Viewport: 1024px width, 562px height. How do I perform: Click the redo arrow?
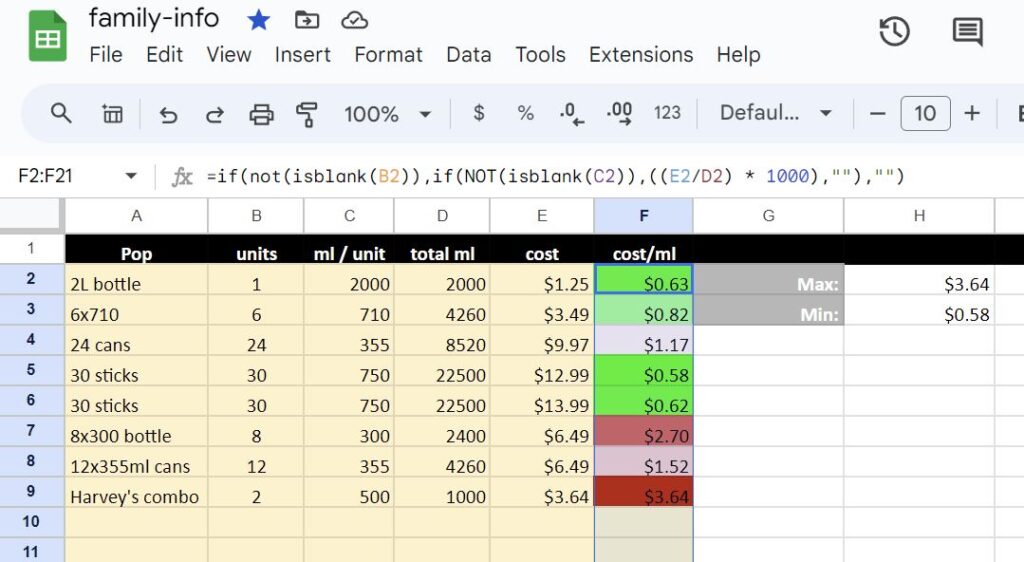[x=214, y=114]
